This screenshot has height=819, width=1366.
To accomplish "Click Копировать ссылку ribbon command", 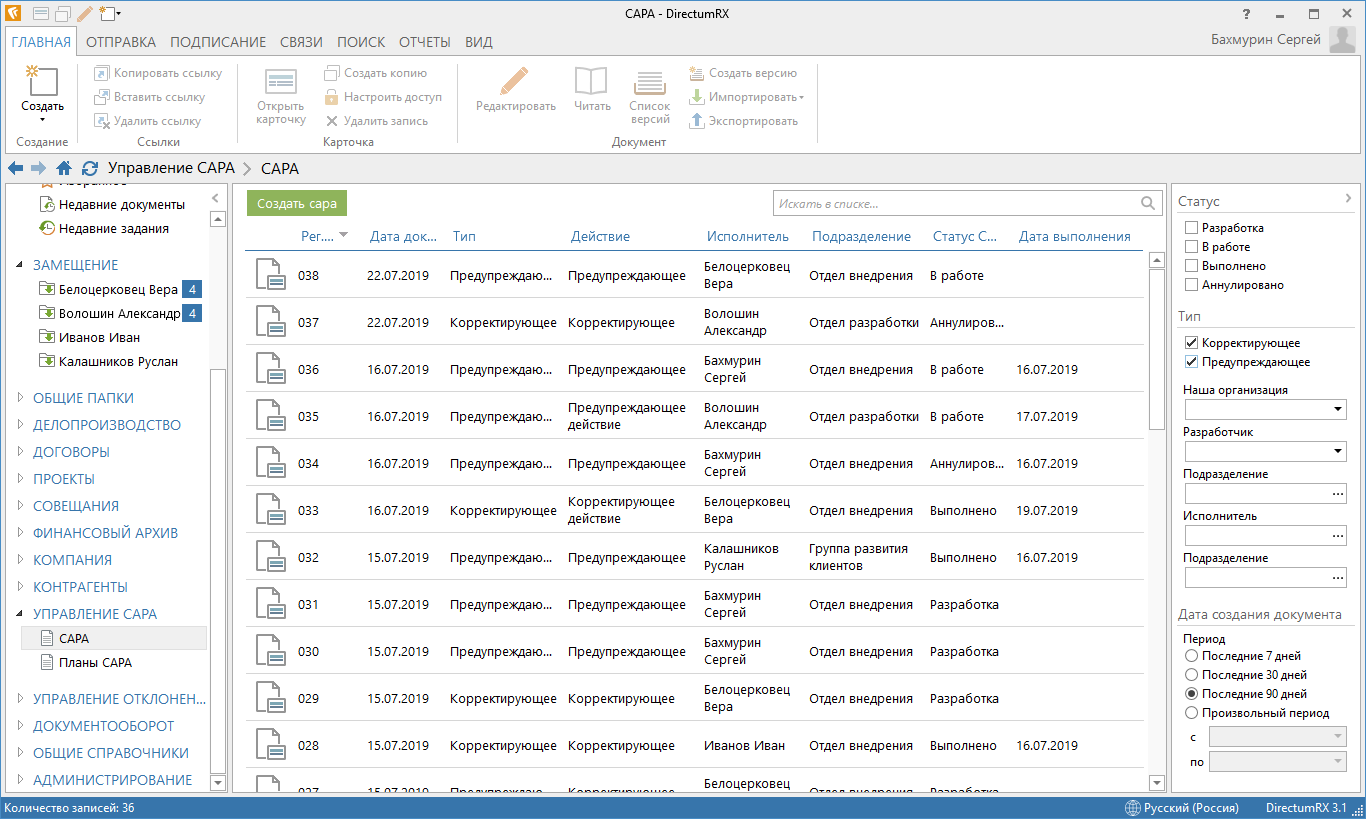I will tap(158, 73).
